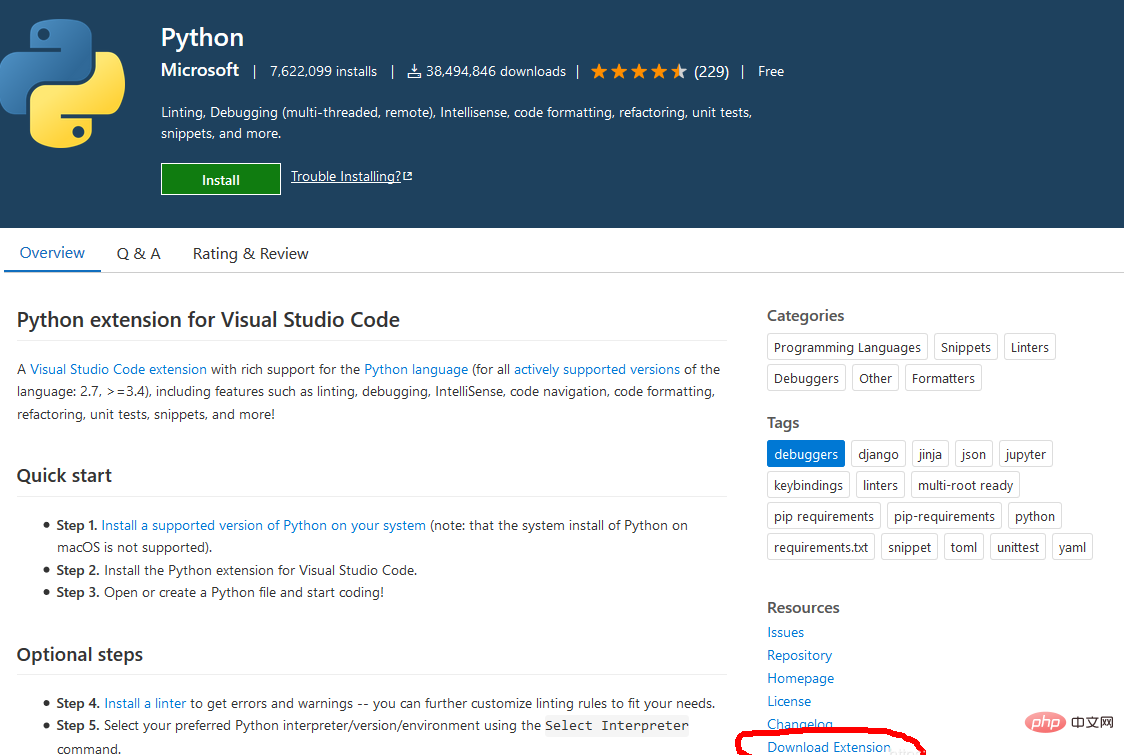Click the jupyter tag

[x=1025, y=454]
